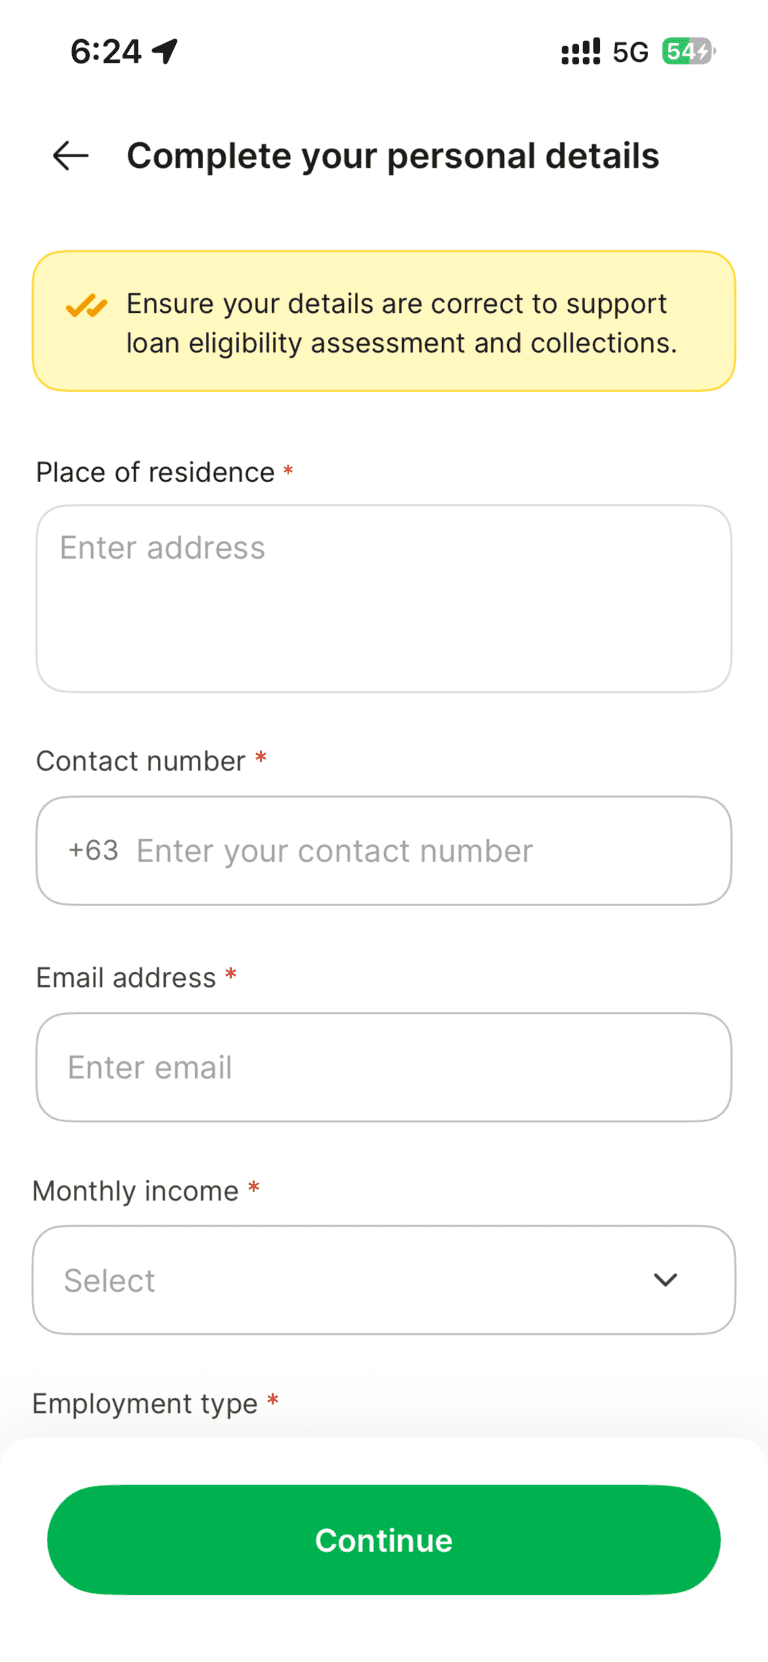Tap the battery indicator icon
768x1662 pixels.
(688, 51)
